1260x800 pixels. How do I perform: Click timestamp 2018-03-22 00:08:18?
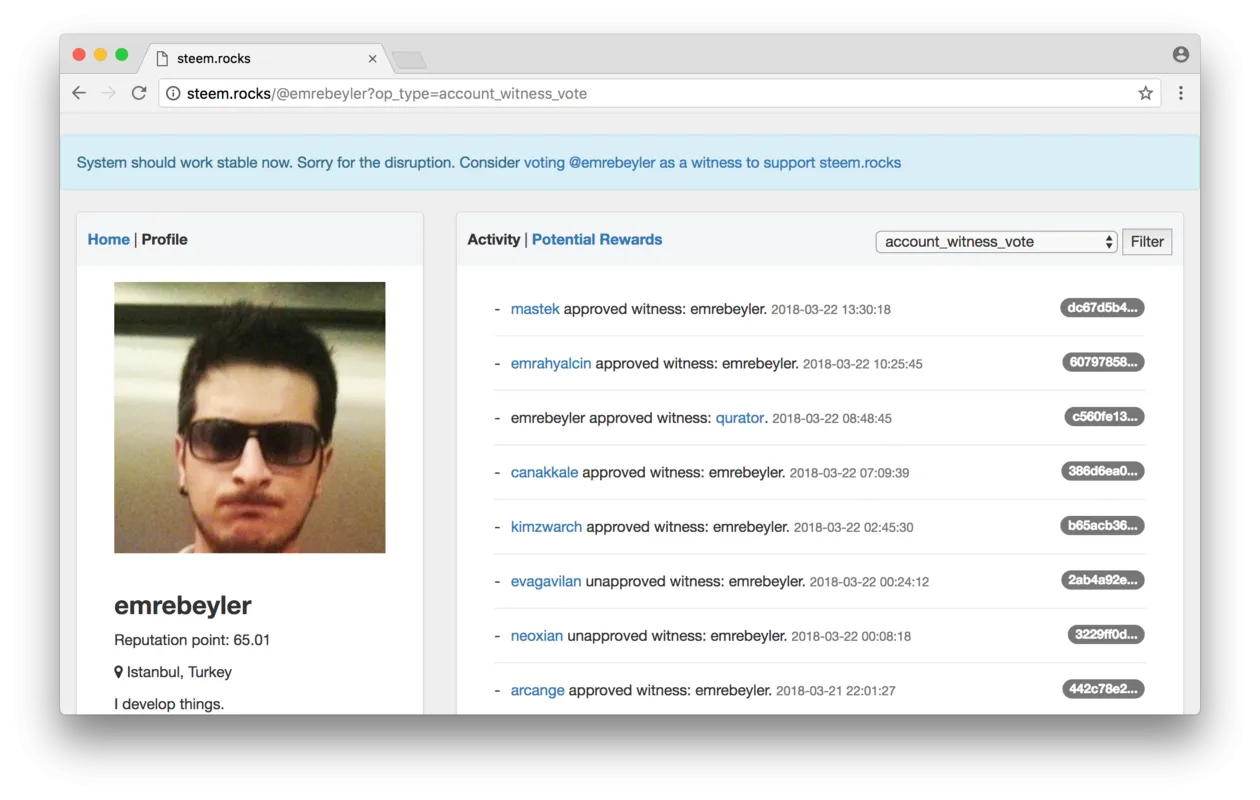click(x=851, y=636)
